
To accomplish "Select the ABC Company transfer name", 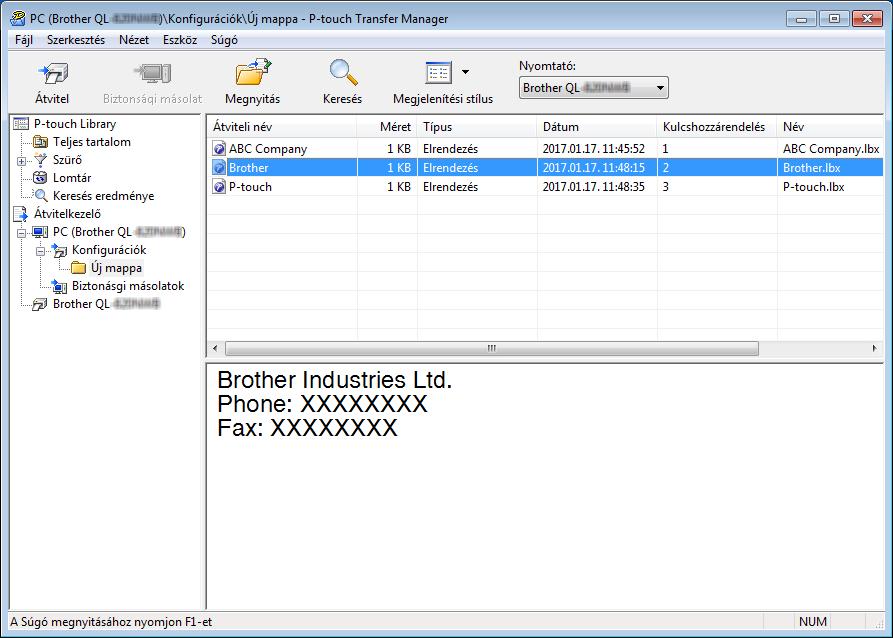I will [268, 149].
